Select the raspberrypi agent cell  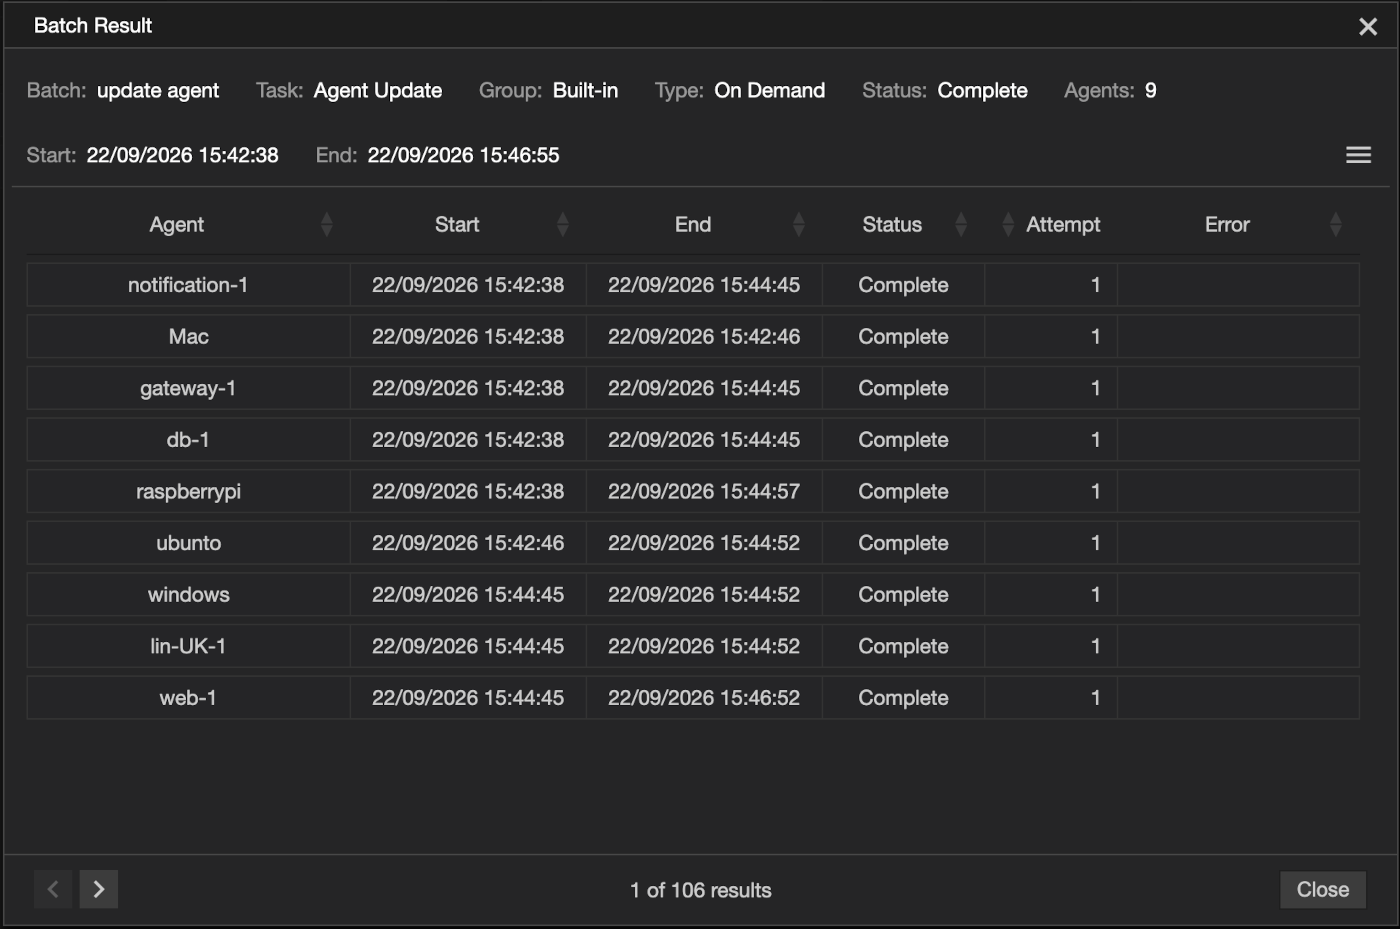[x=188, y=492]
